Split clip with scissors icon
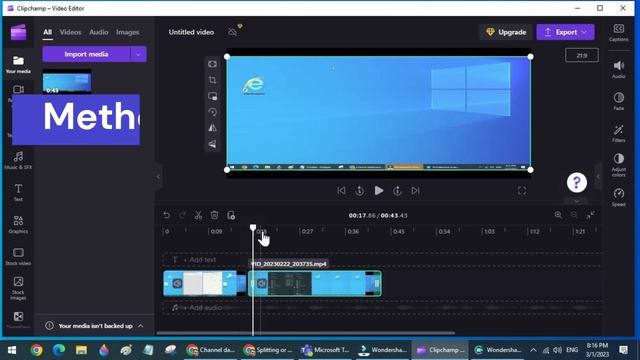Screen dimensions: 640x360 [x=198, y=215]
